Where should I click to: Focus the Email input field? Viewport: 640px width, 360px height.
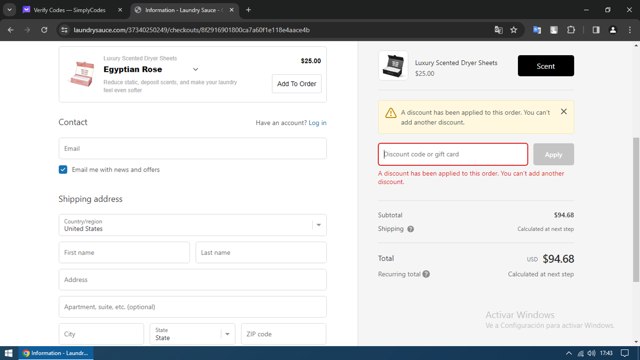[193, 149]
